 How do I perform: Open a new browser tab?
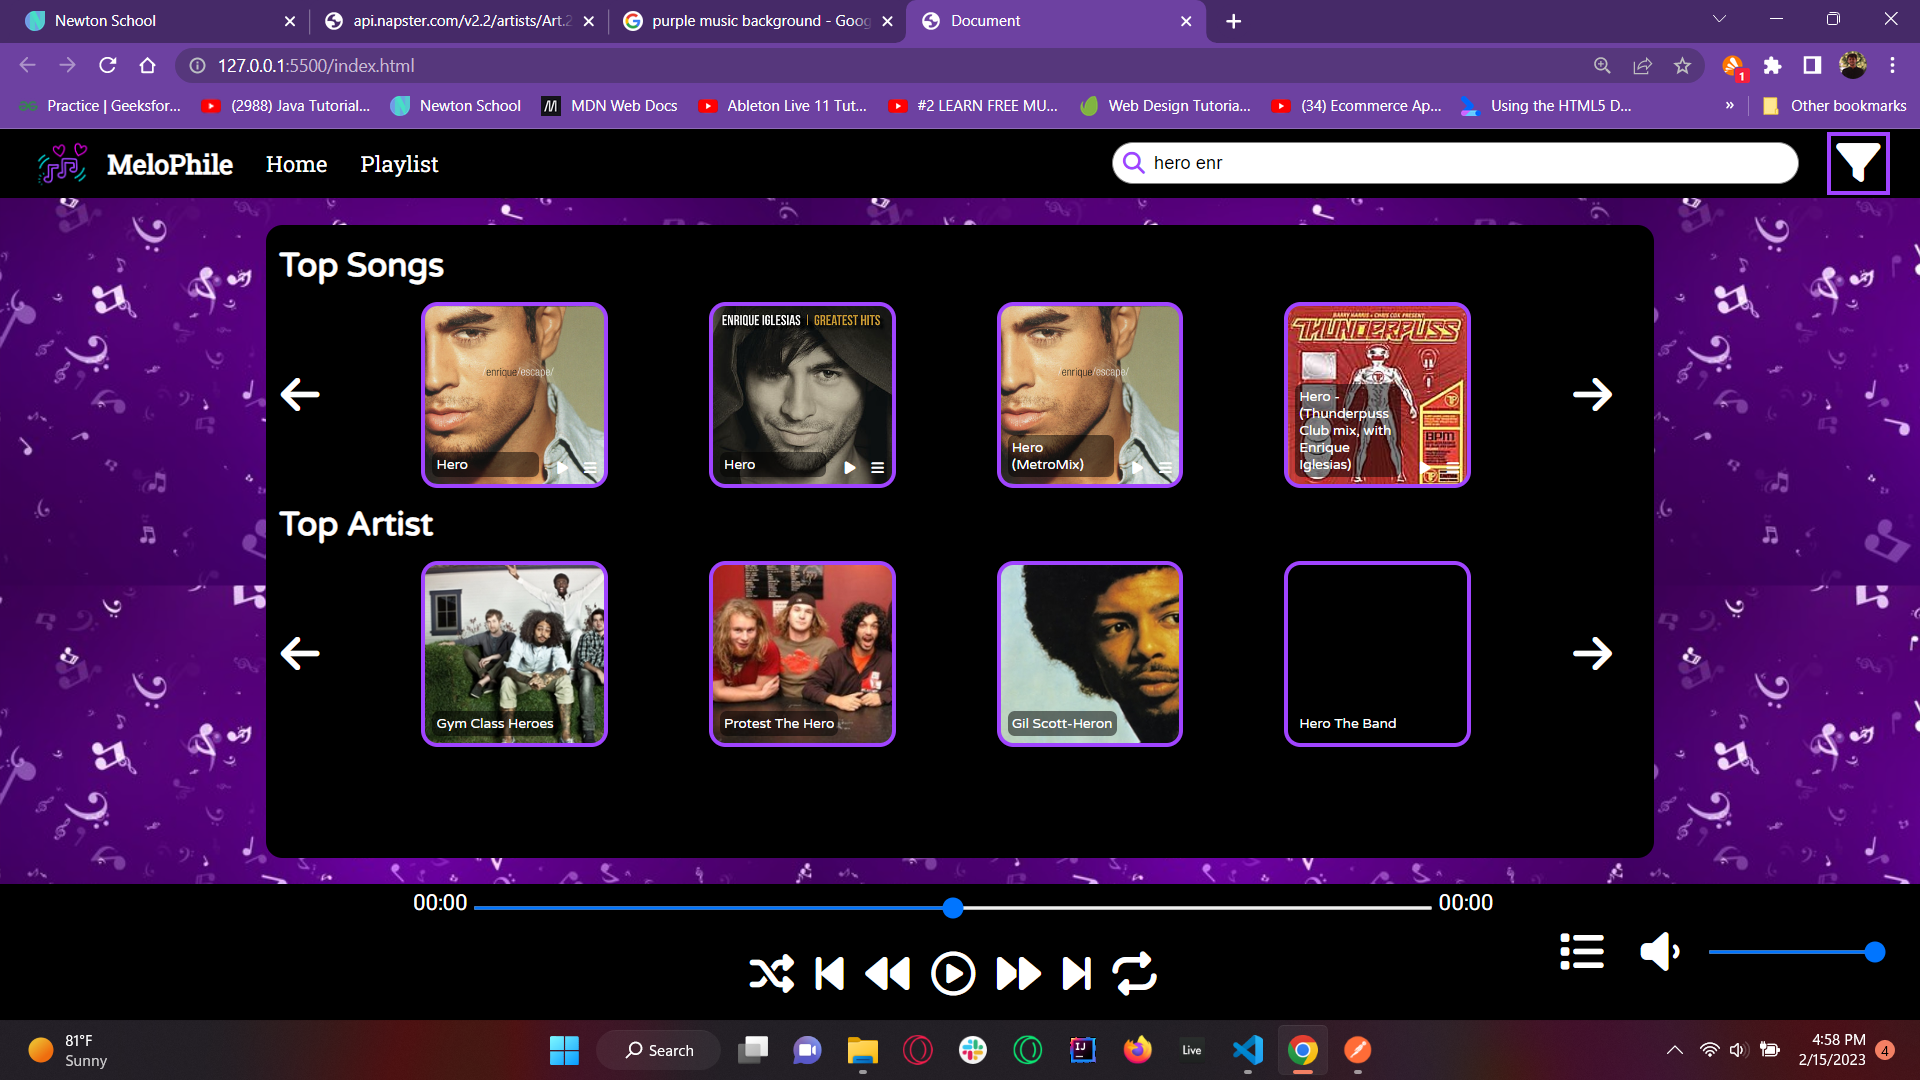click(1233, 21)
